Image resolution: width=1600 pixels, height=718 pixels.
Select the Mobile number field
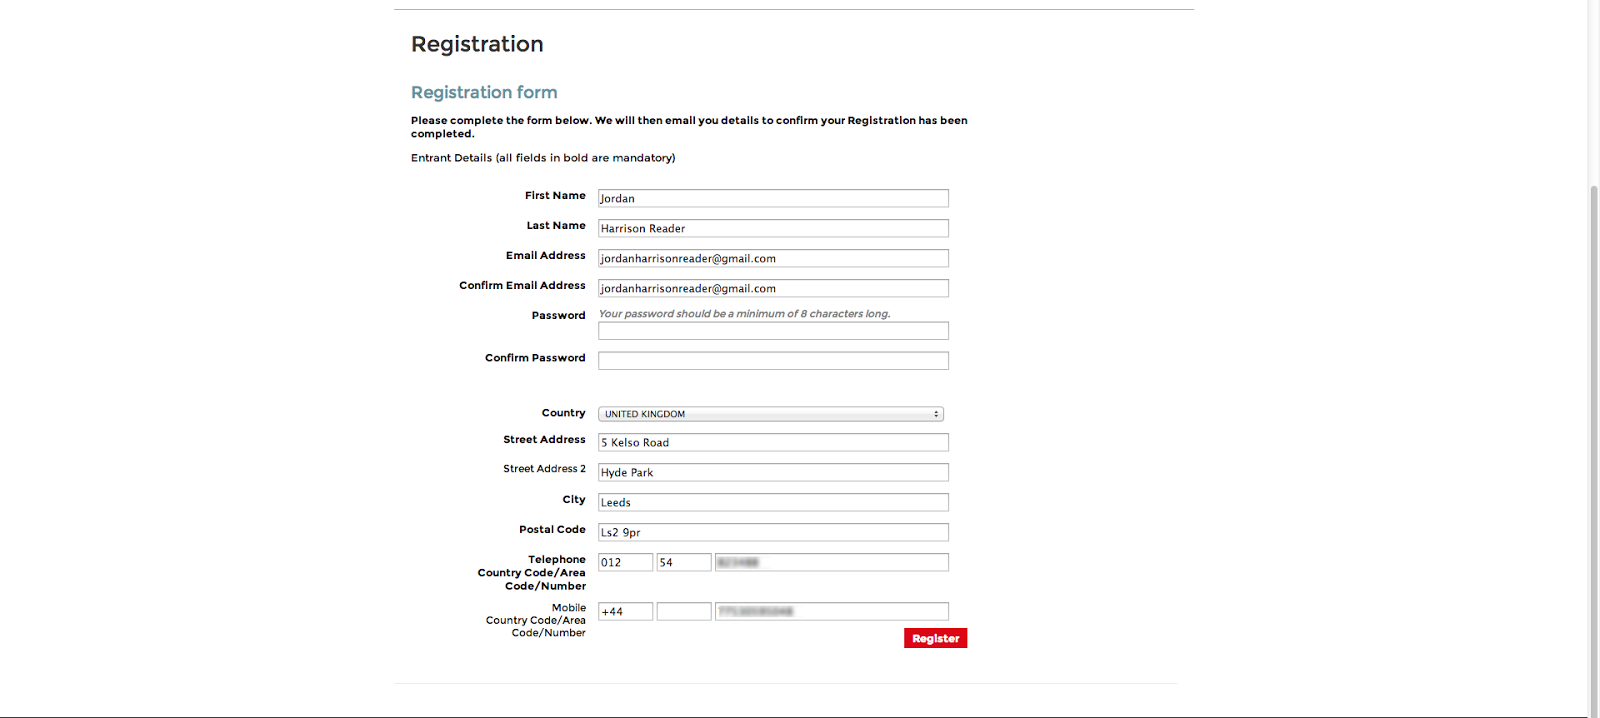click(x=832, y=611)
